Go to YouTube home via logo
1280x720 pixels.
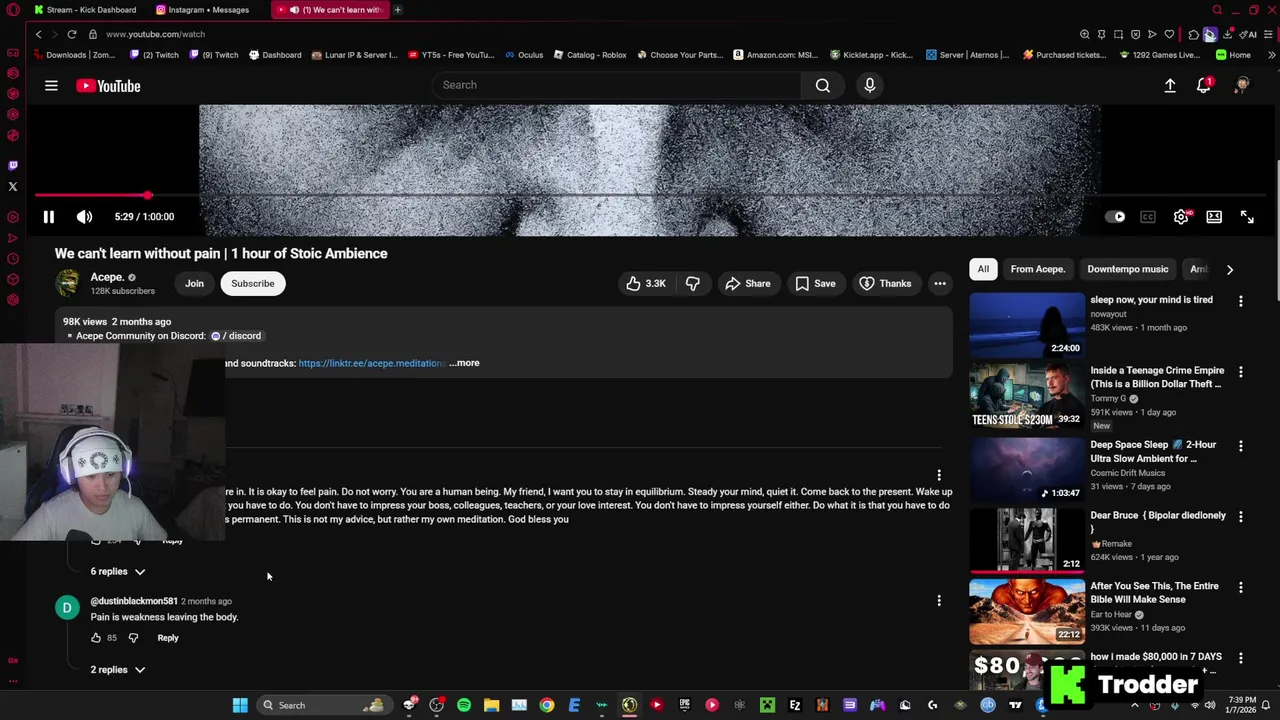(x=108, y=86)
